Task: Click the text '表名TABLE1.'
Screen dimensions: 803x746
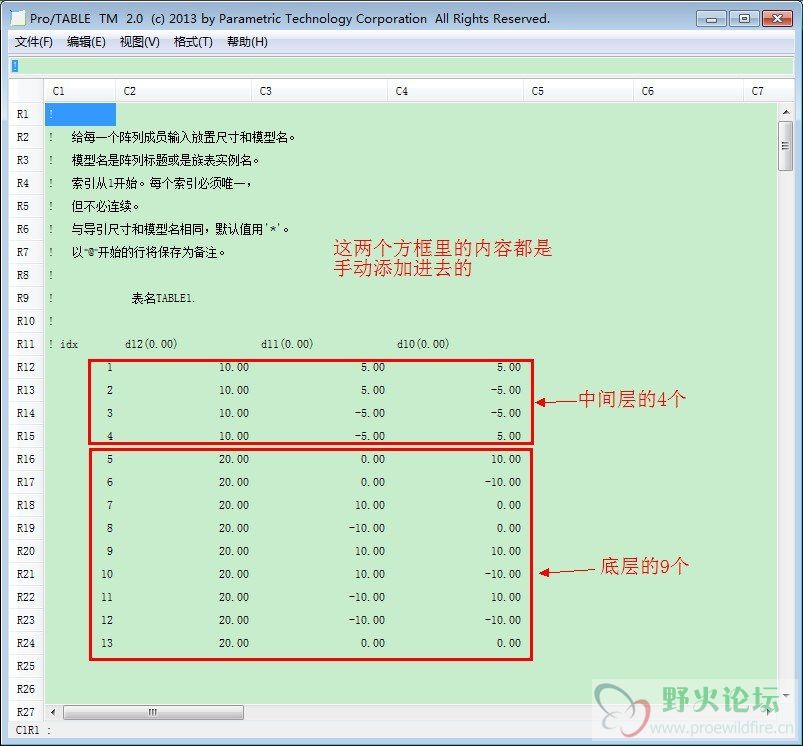Action: point(163,298)
